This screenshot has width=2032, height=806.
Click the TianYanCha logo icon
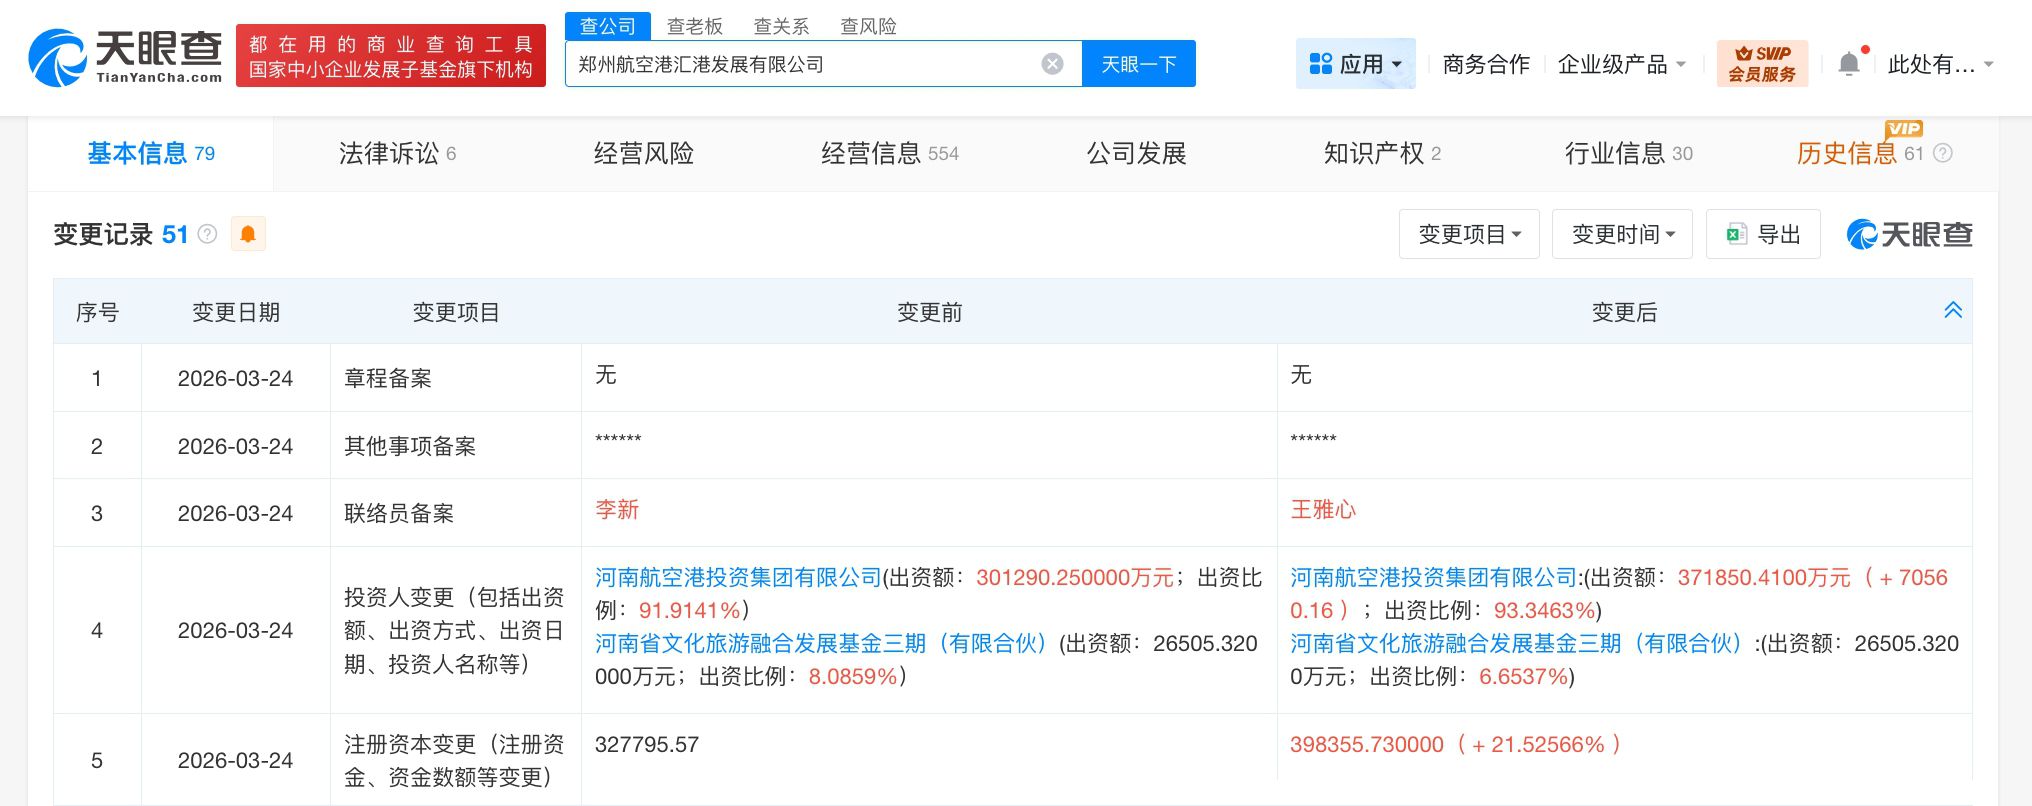(x=58, y=57)
